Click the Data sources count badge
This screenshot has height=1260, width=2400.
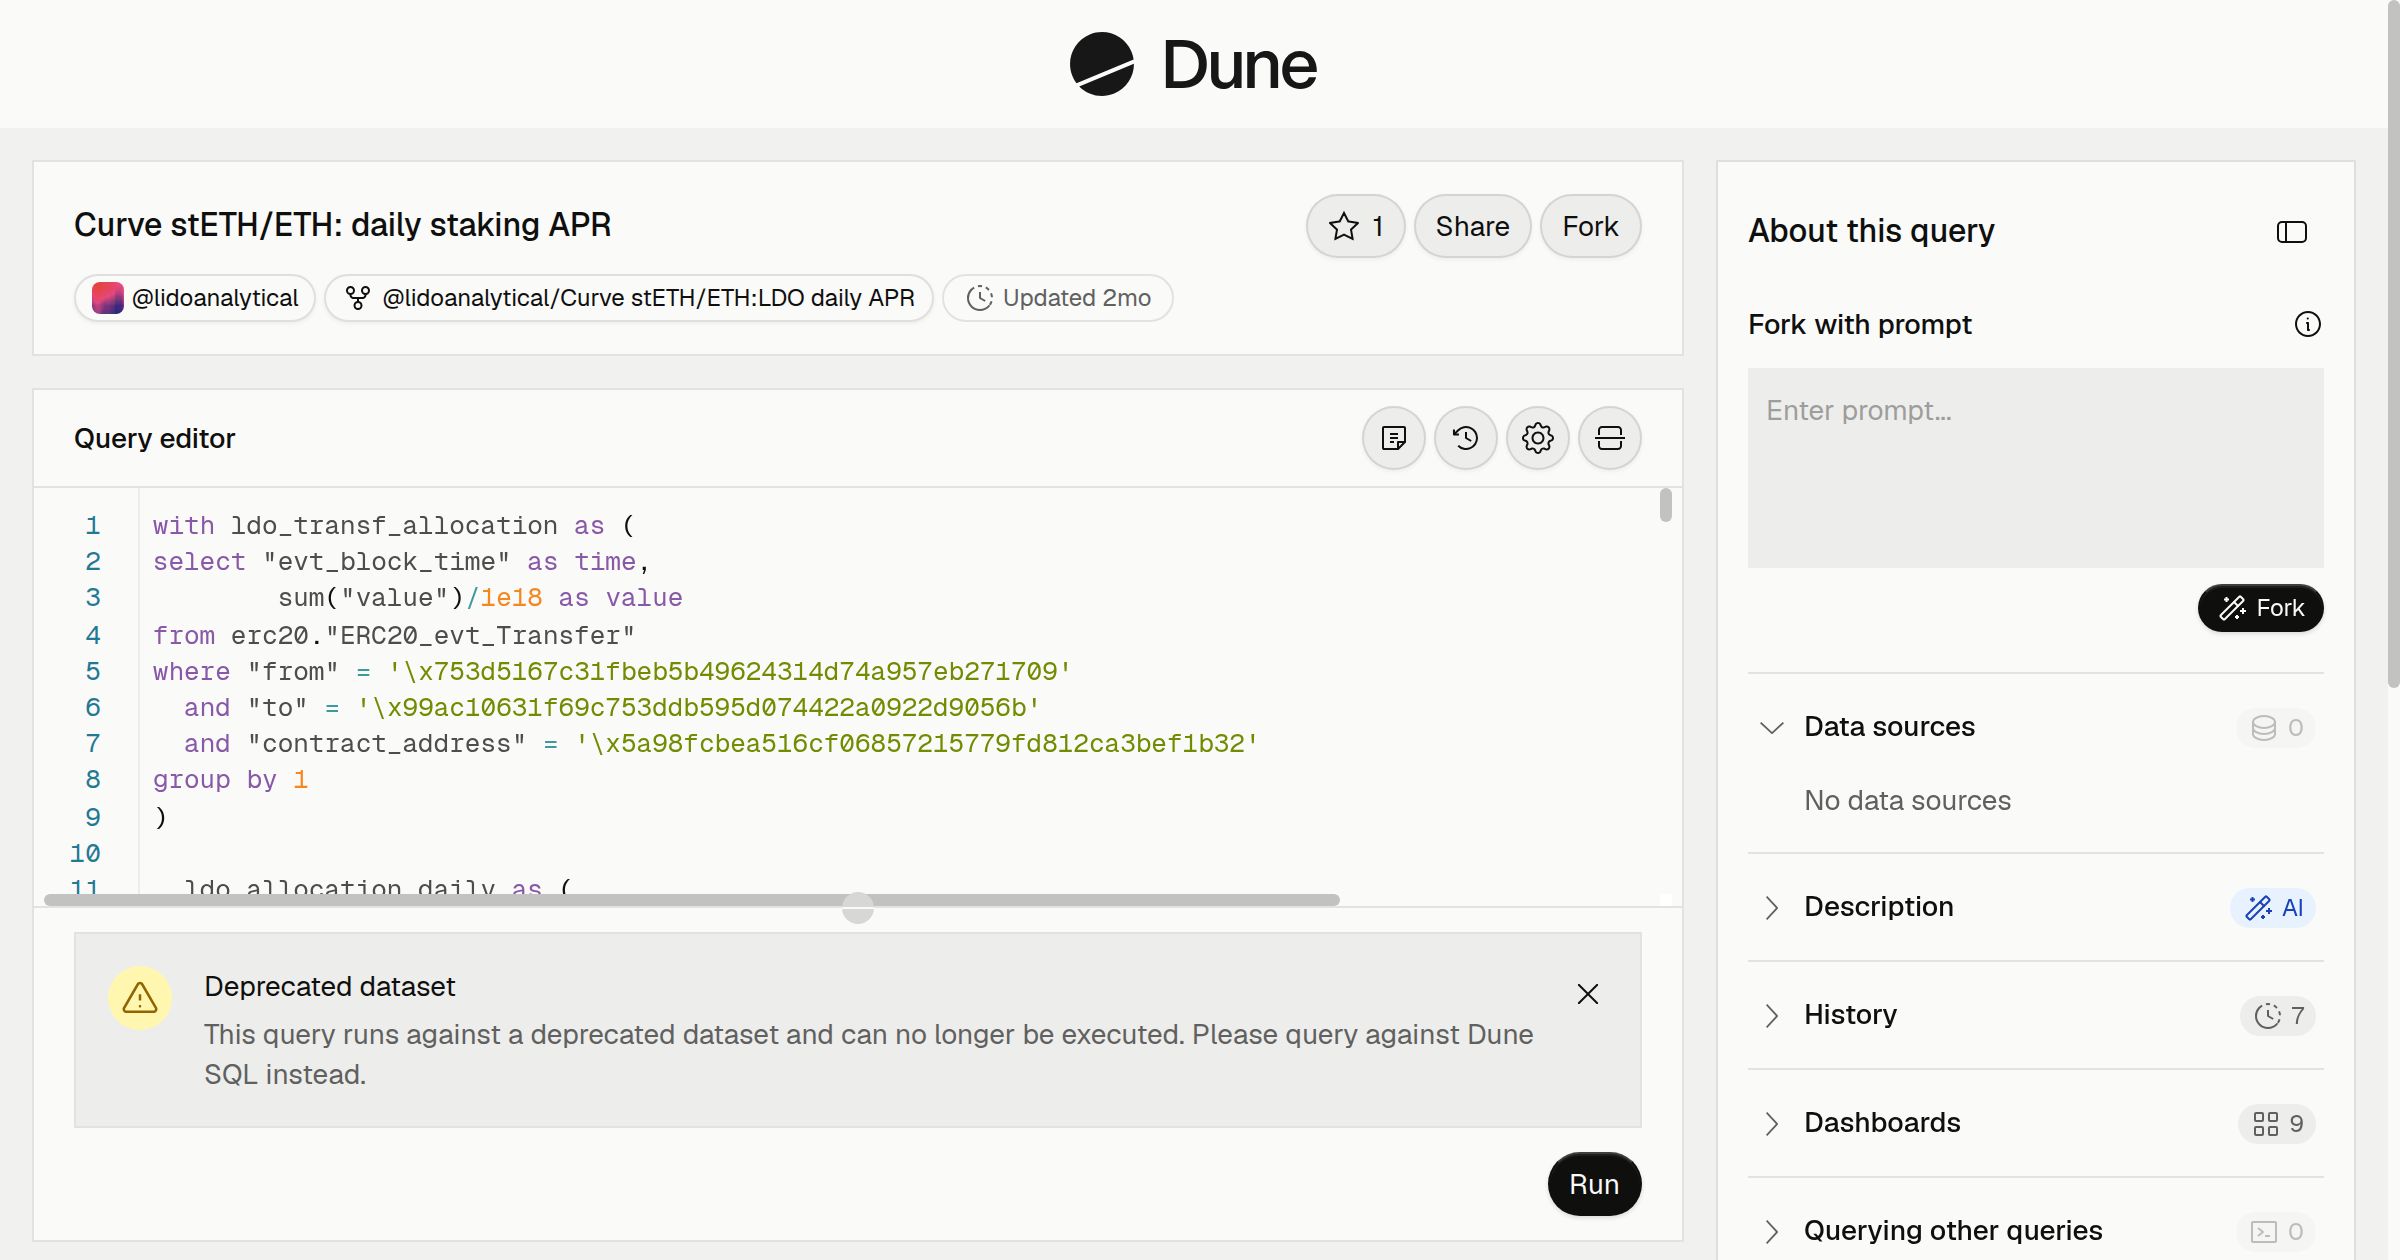2276,728
